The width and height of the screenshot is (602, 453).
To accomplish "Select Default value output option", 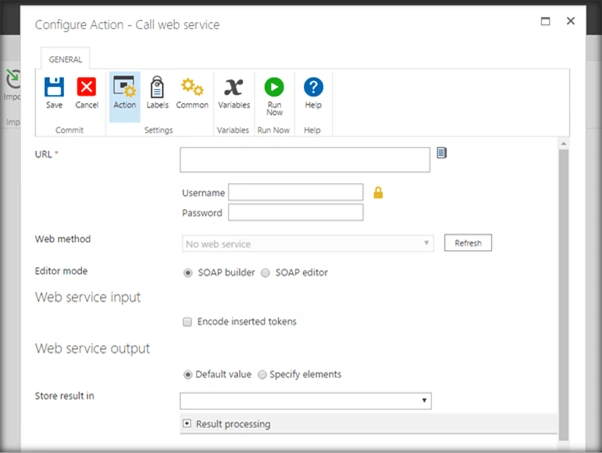I will (188, 375).
